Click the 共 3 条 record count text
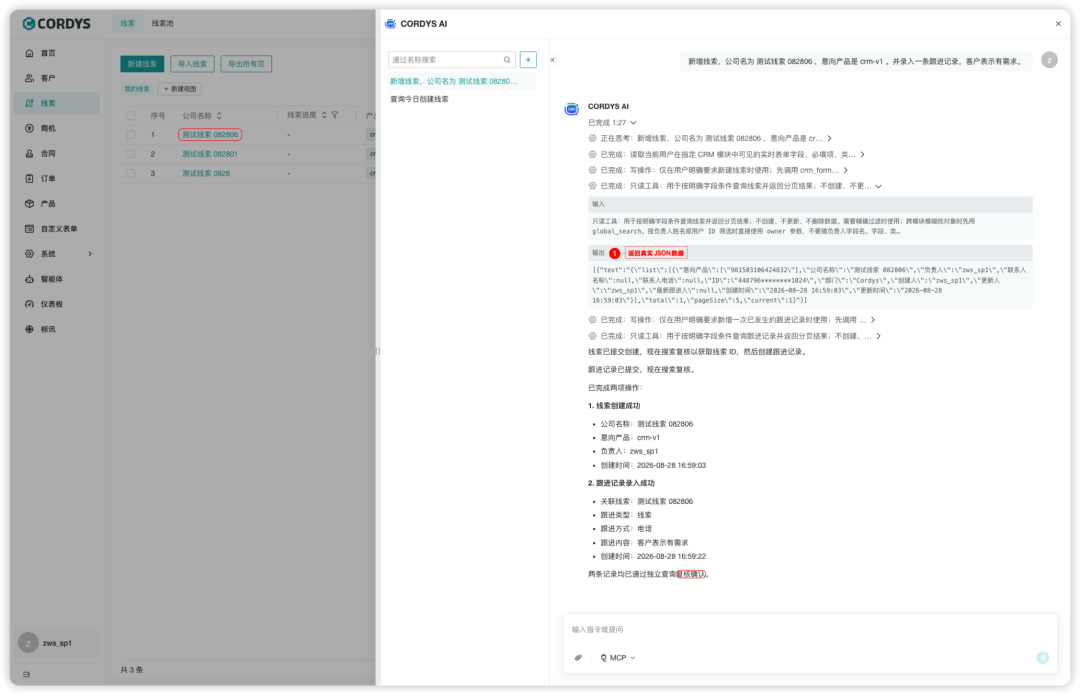This screenshot has height=695, width=1080. [132, 670]
